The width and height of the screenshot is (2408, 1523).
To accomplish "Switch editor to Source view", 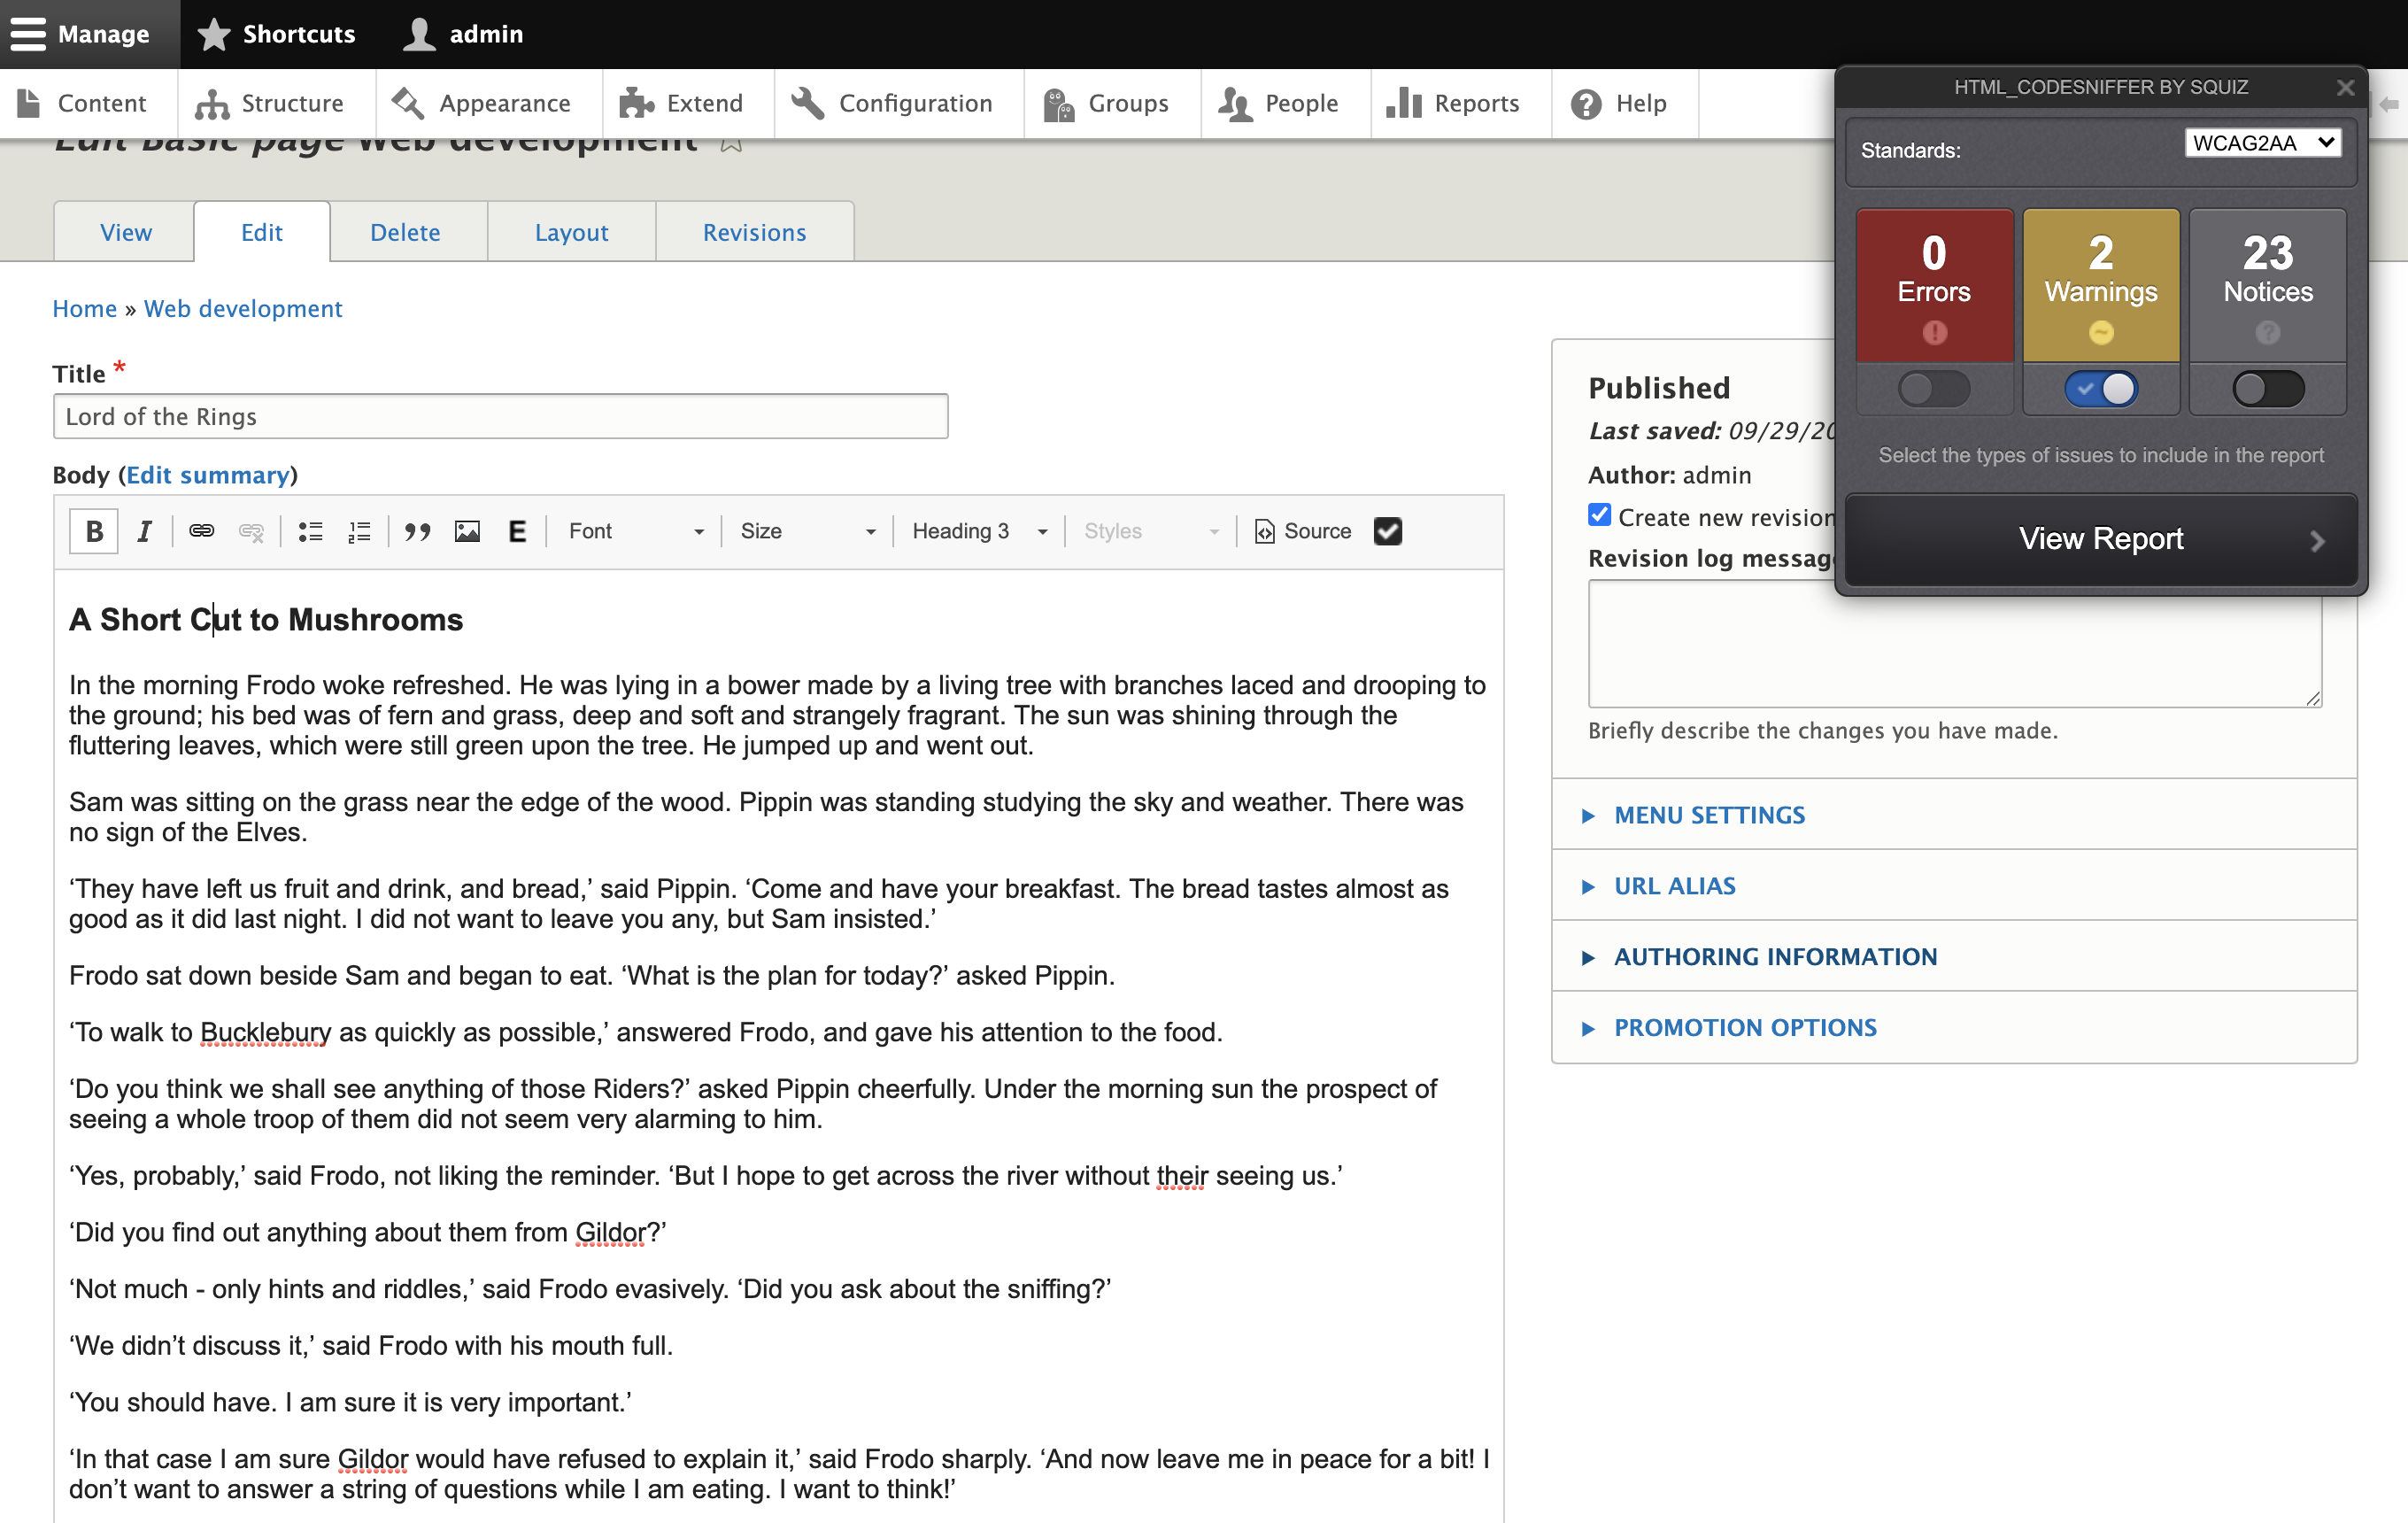I will 1302,531.
